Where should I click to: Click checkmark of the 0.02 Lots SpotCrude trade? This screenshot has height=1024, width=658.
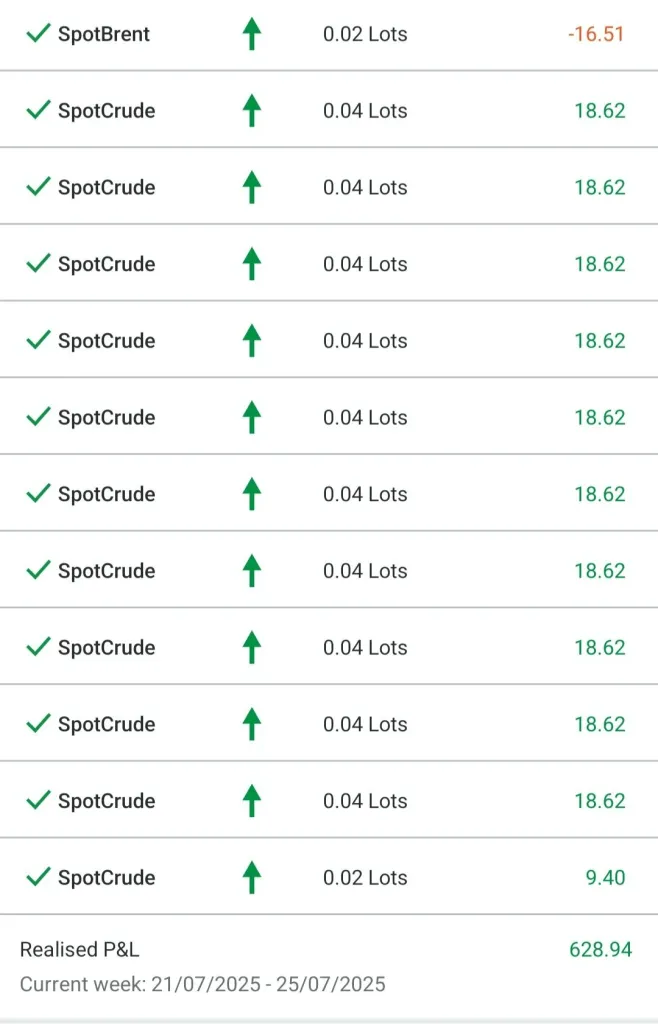(38, 878)
